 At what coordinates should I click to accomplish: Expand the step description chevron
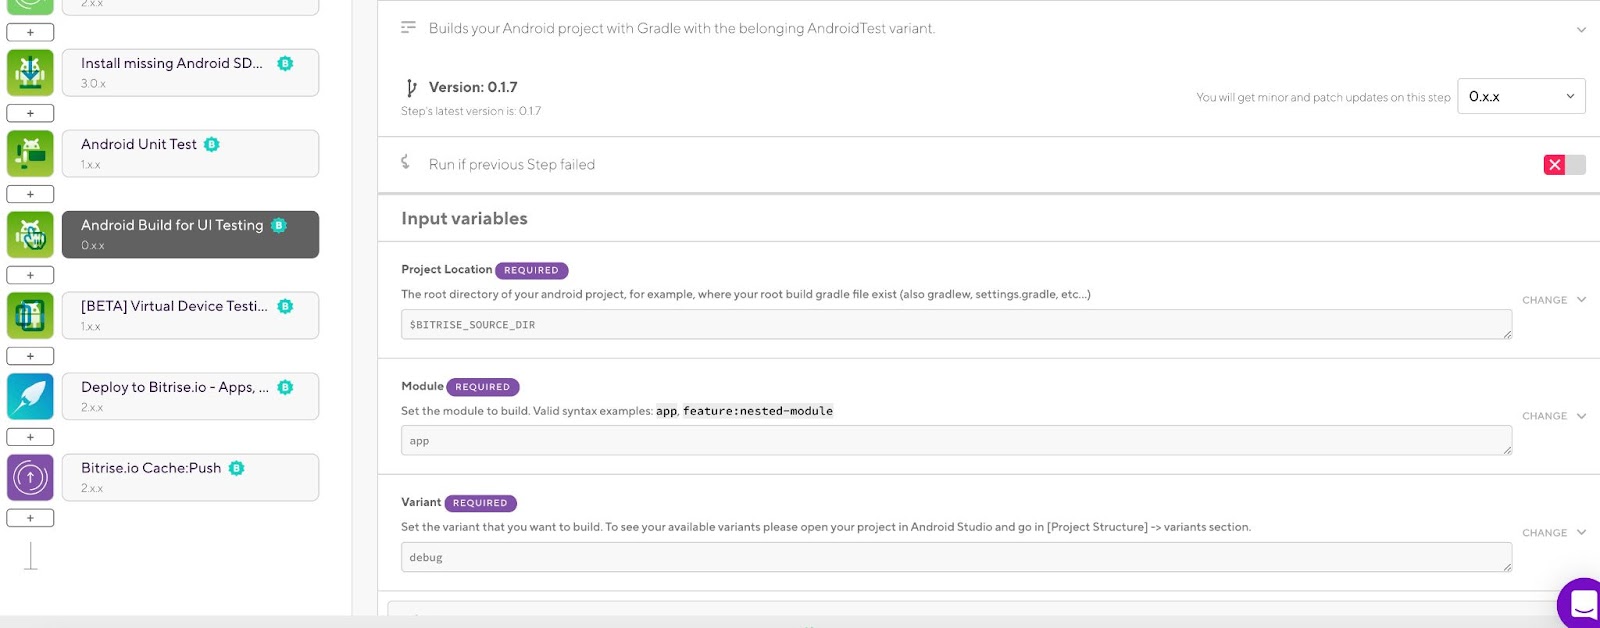1581,30
